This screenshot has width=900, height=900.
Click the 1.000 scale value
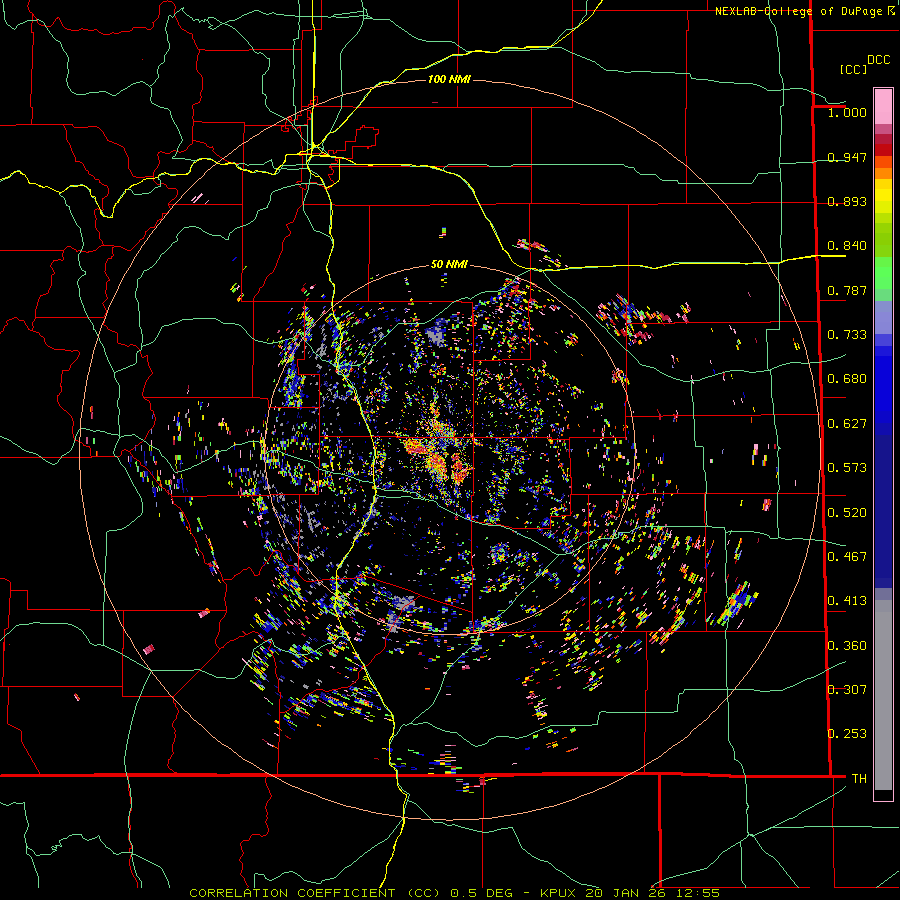(847, 112)
